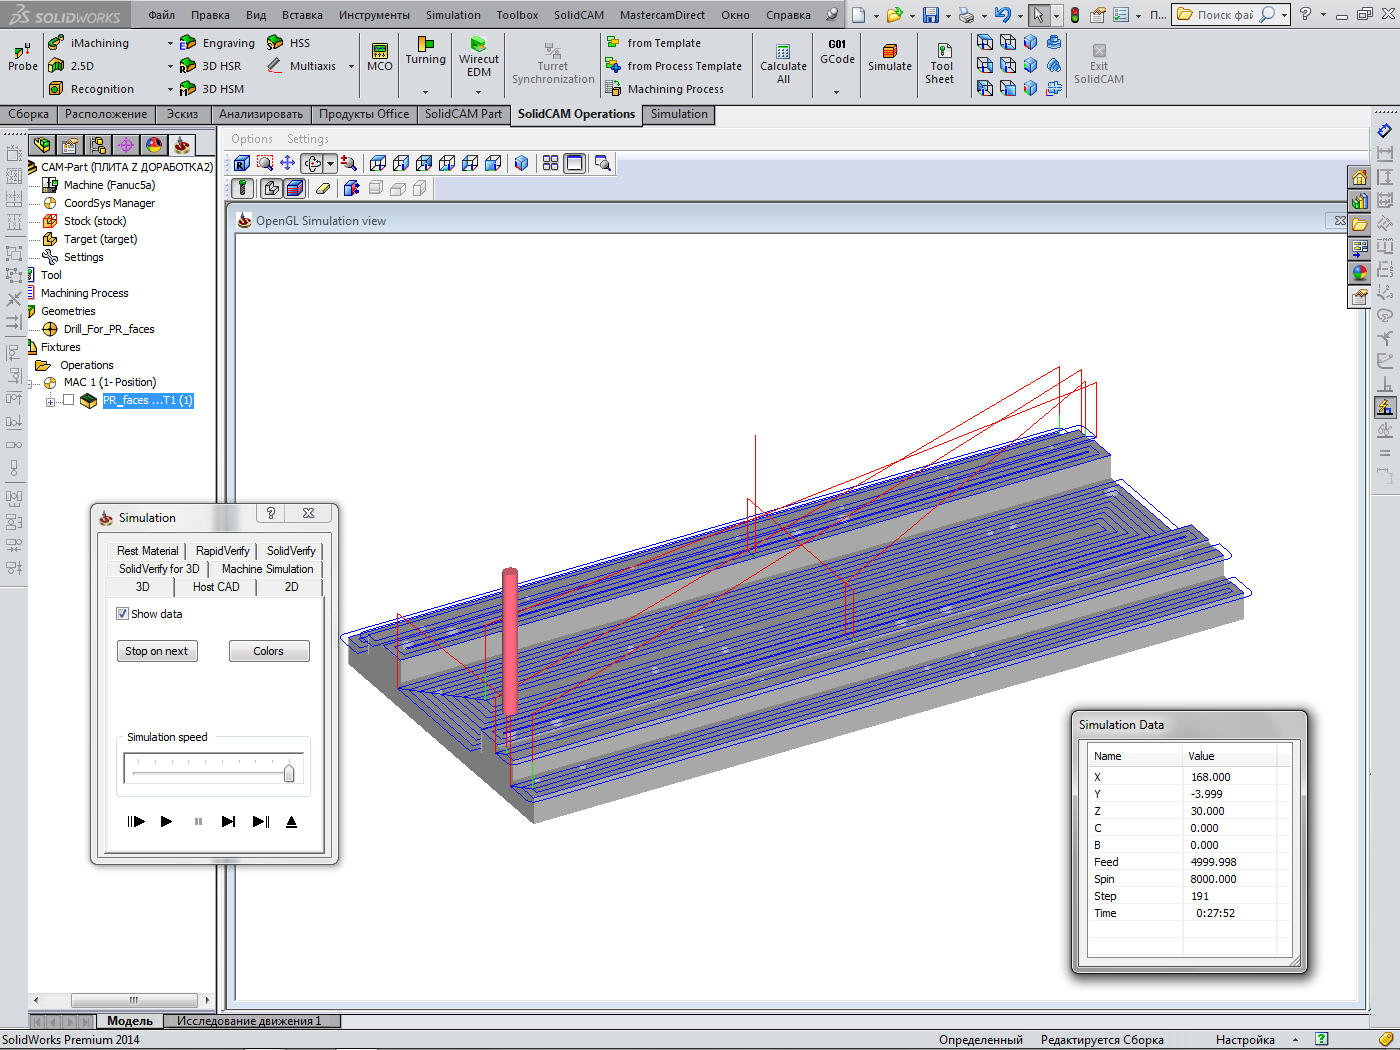
Task: Open the Файл menu
Action: [x=161, y=15]
